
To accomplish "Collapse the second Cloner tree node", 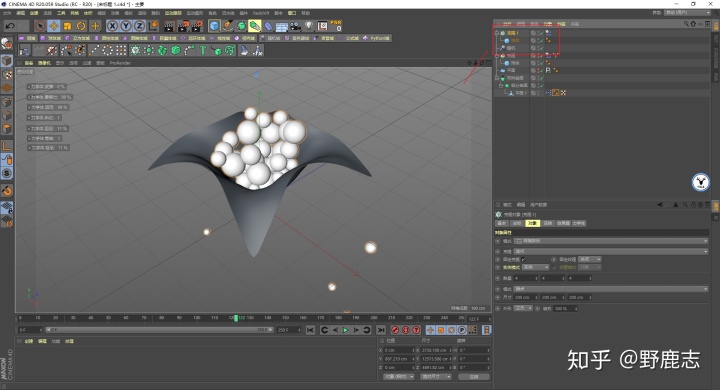I will [497, 56].
